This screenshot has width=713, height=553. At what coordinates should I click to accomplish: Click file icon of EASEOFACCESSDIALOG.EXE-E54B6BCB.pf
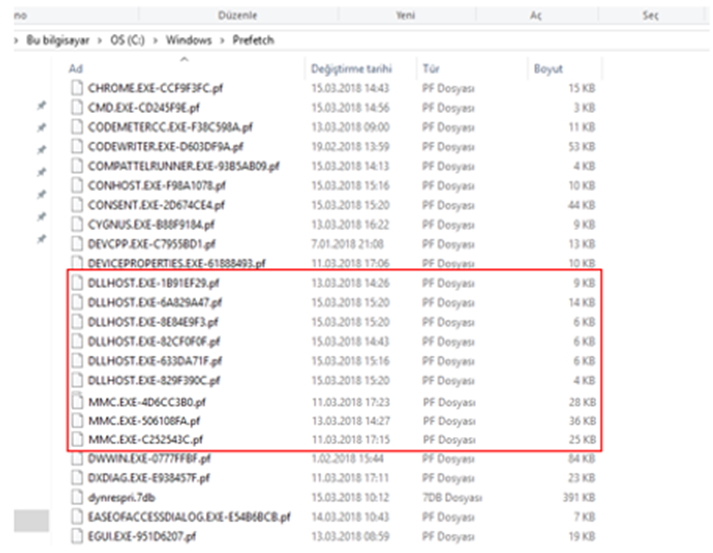tap(77, 517)
